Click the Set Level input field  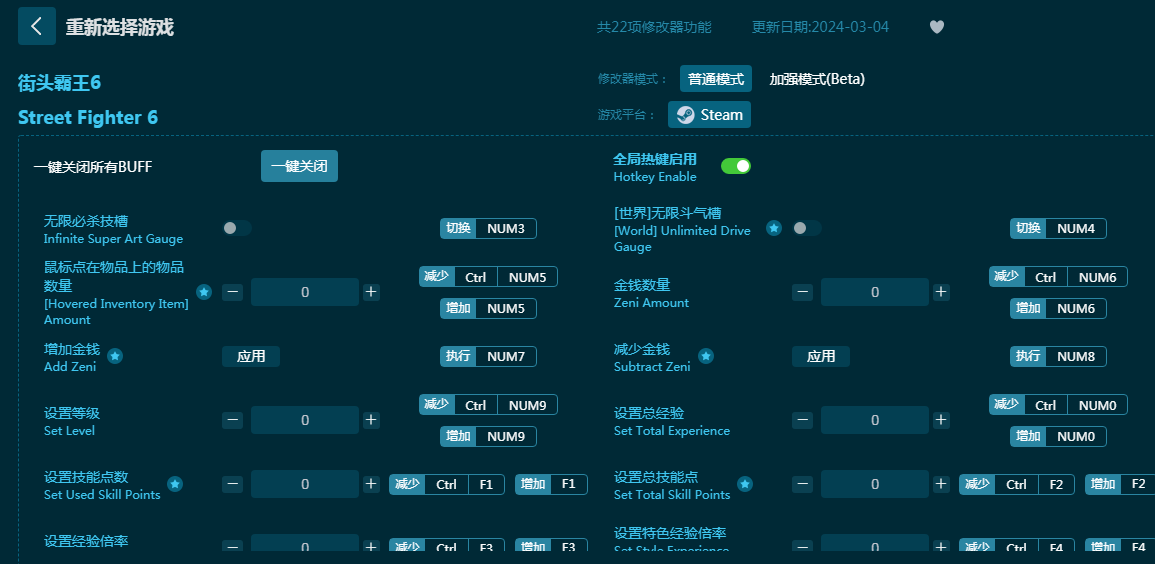[305, 420]
